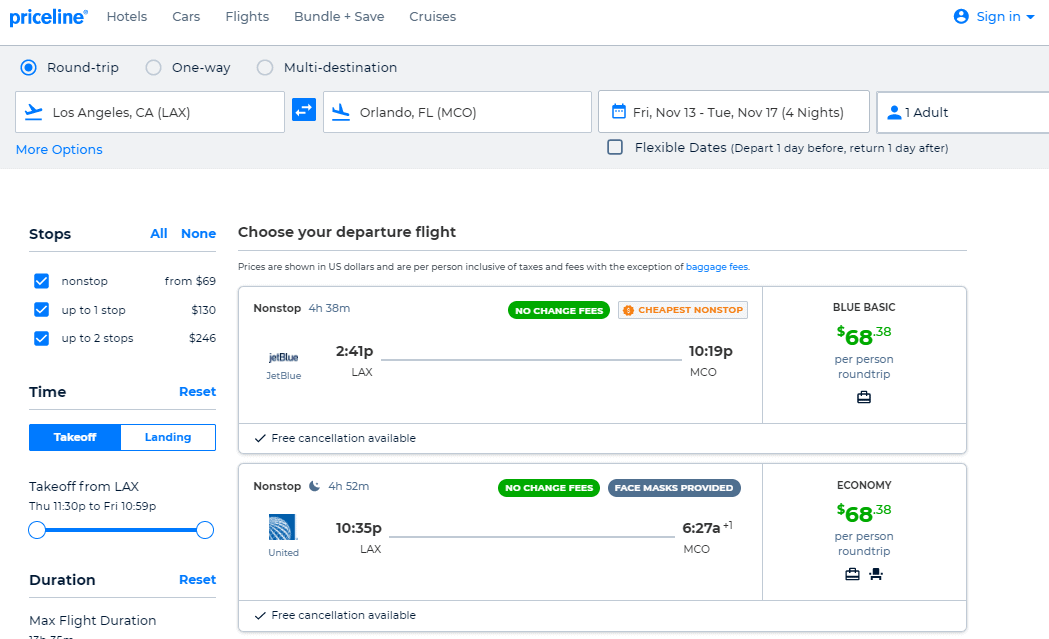Open the baggage fees link
The width and height of the screenshot is (1049, 639).
716,267
